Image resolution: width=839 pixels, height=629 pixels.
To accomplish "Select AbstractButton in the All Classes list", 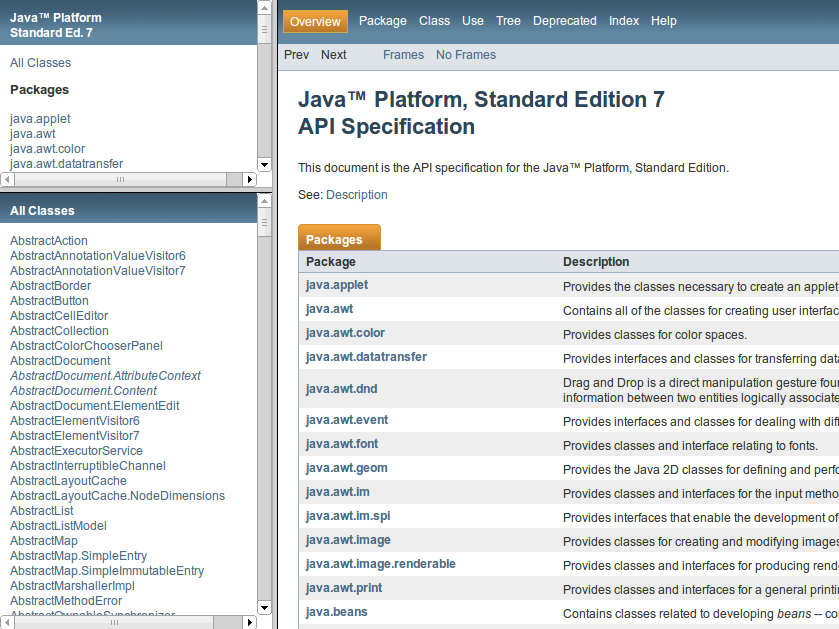I will click(49, 301).
